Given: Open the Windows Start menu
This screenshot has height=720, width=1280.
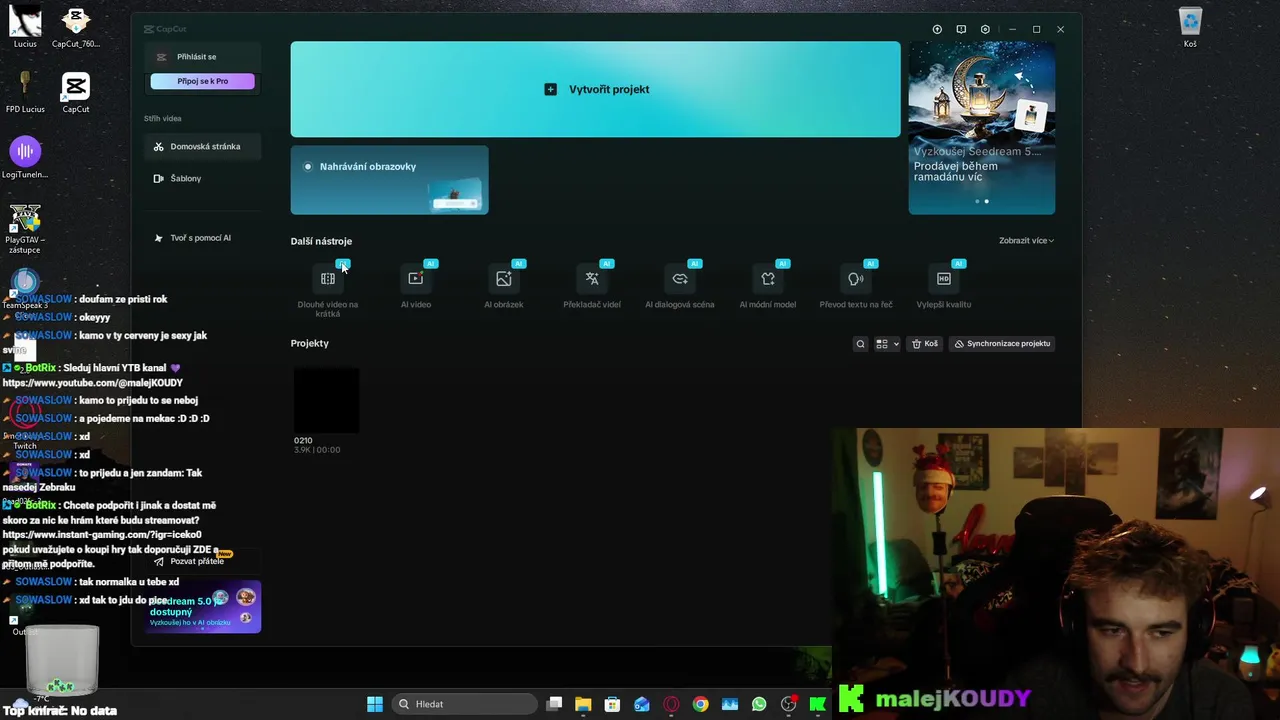Looking at the screenshot, I should (375, 704).
